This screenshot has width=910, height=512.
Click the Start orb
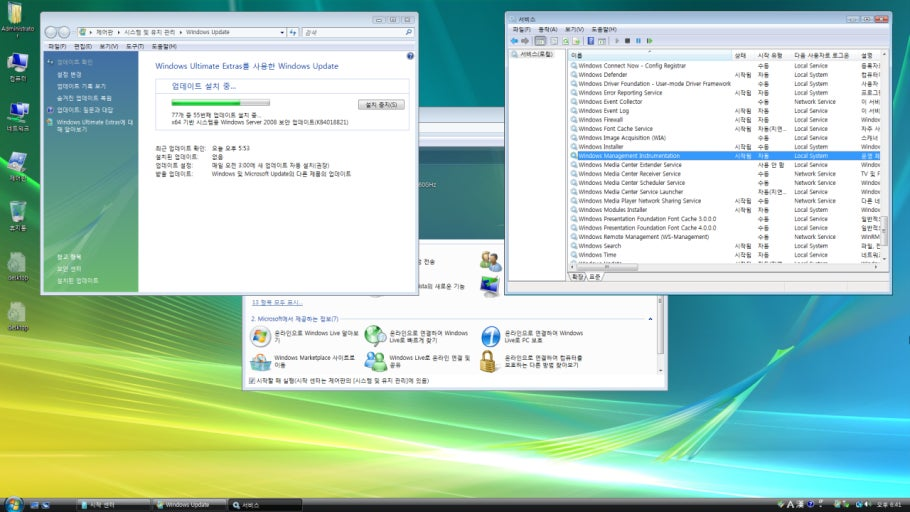pos(13,504)
